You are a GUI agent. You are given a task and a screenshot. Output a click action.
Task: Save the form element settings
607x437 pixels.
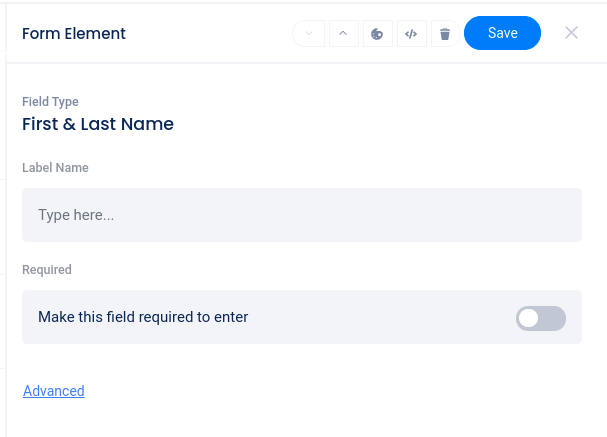tap(502, 33)
